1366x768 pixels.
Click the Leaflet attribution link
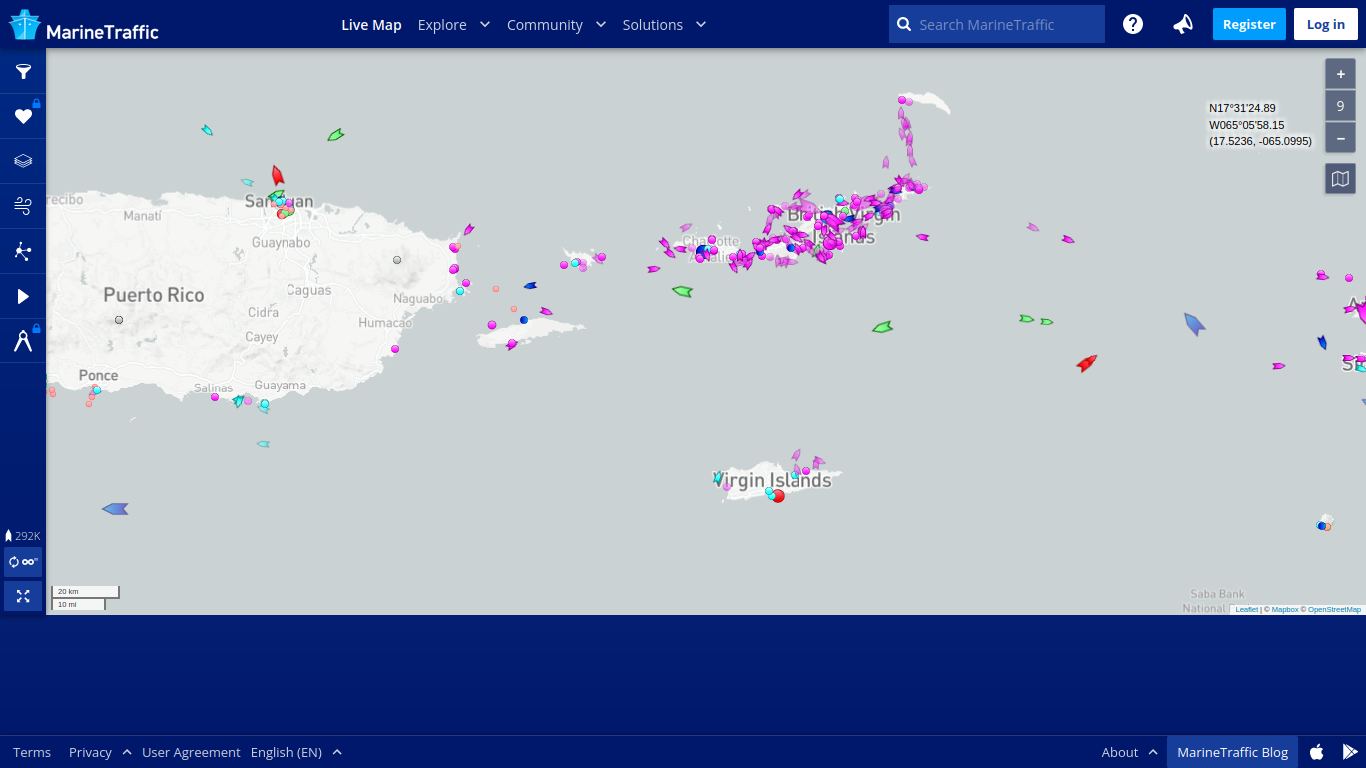[x=1246, y=609]
